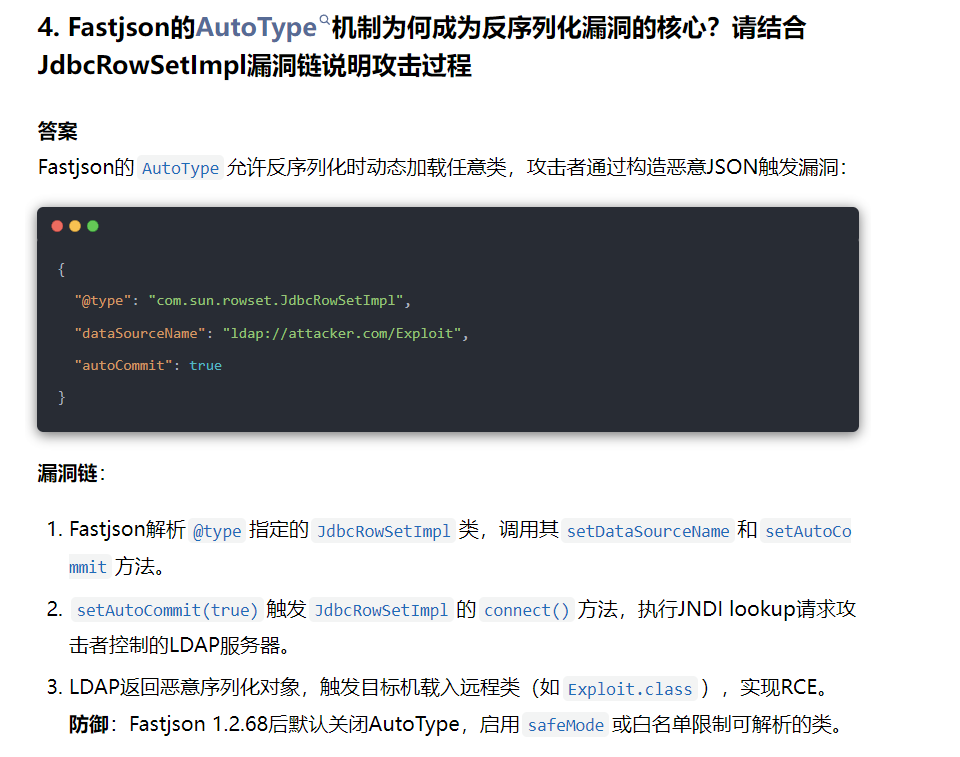Click the @type inline code in step 1
960x757 pixels.
tap(217, 531)
